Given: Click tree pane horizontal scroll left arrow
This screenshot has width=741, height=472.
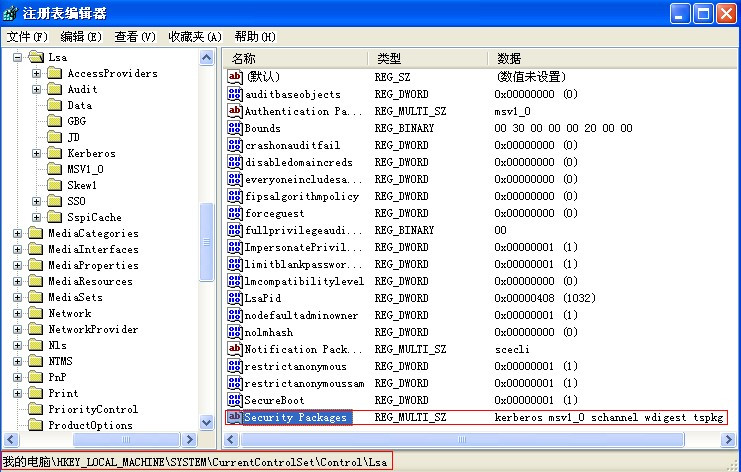Looking at the screenshot, I should click(11, 439).
